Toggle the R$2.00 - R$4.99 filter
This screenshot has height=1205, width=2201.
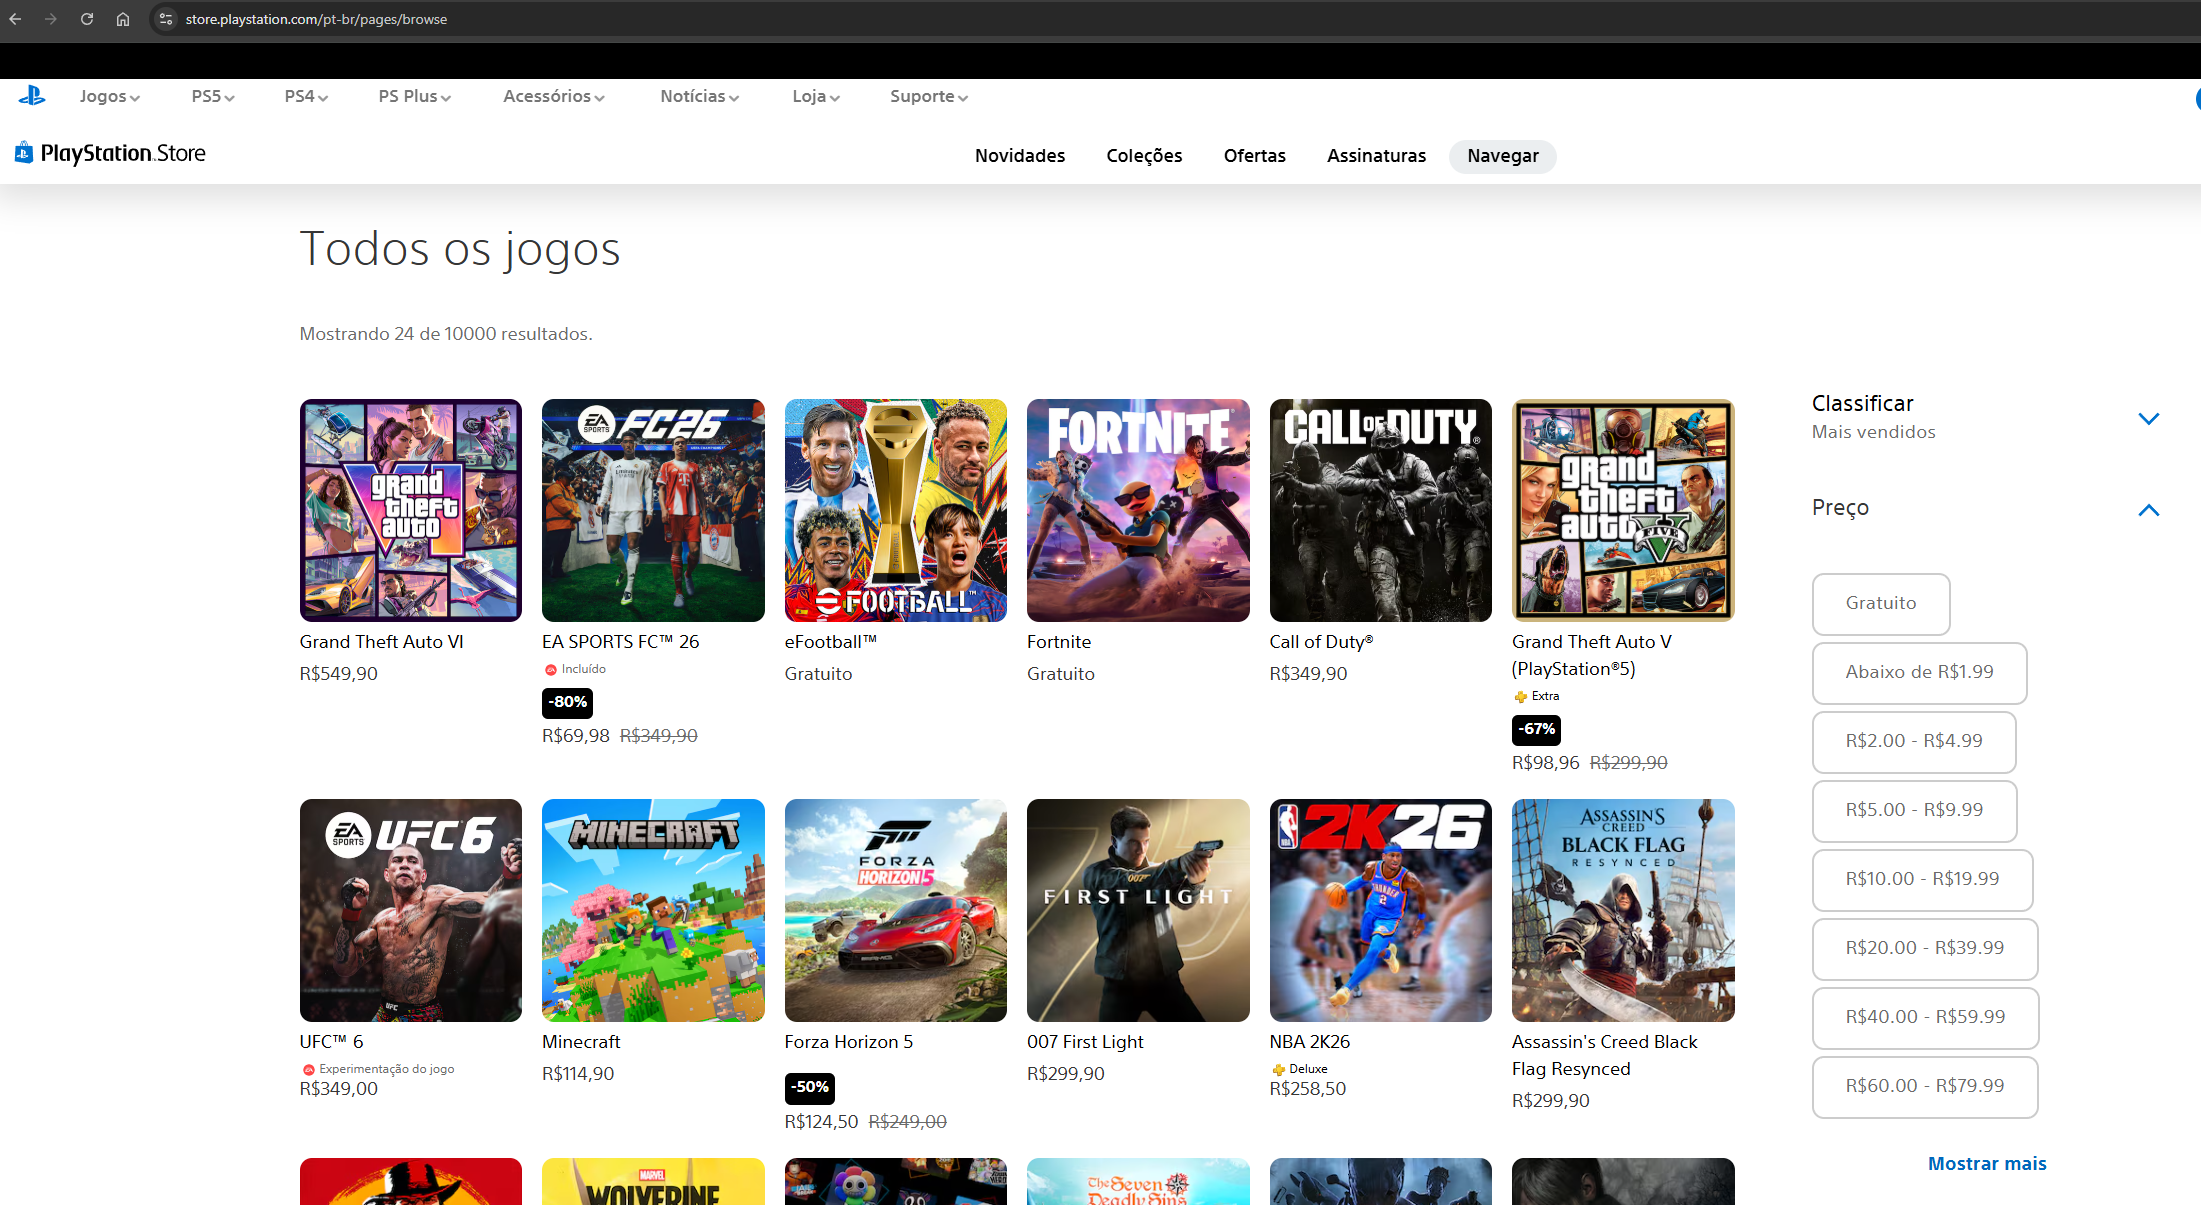tap(1914, 741)
